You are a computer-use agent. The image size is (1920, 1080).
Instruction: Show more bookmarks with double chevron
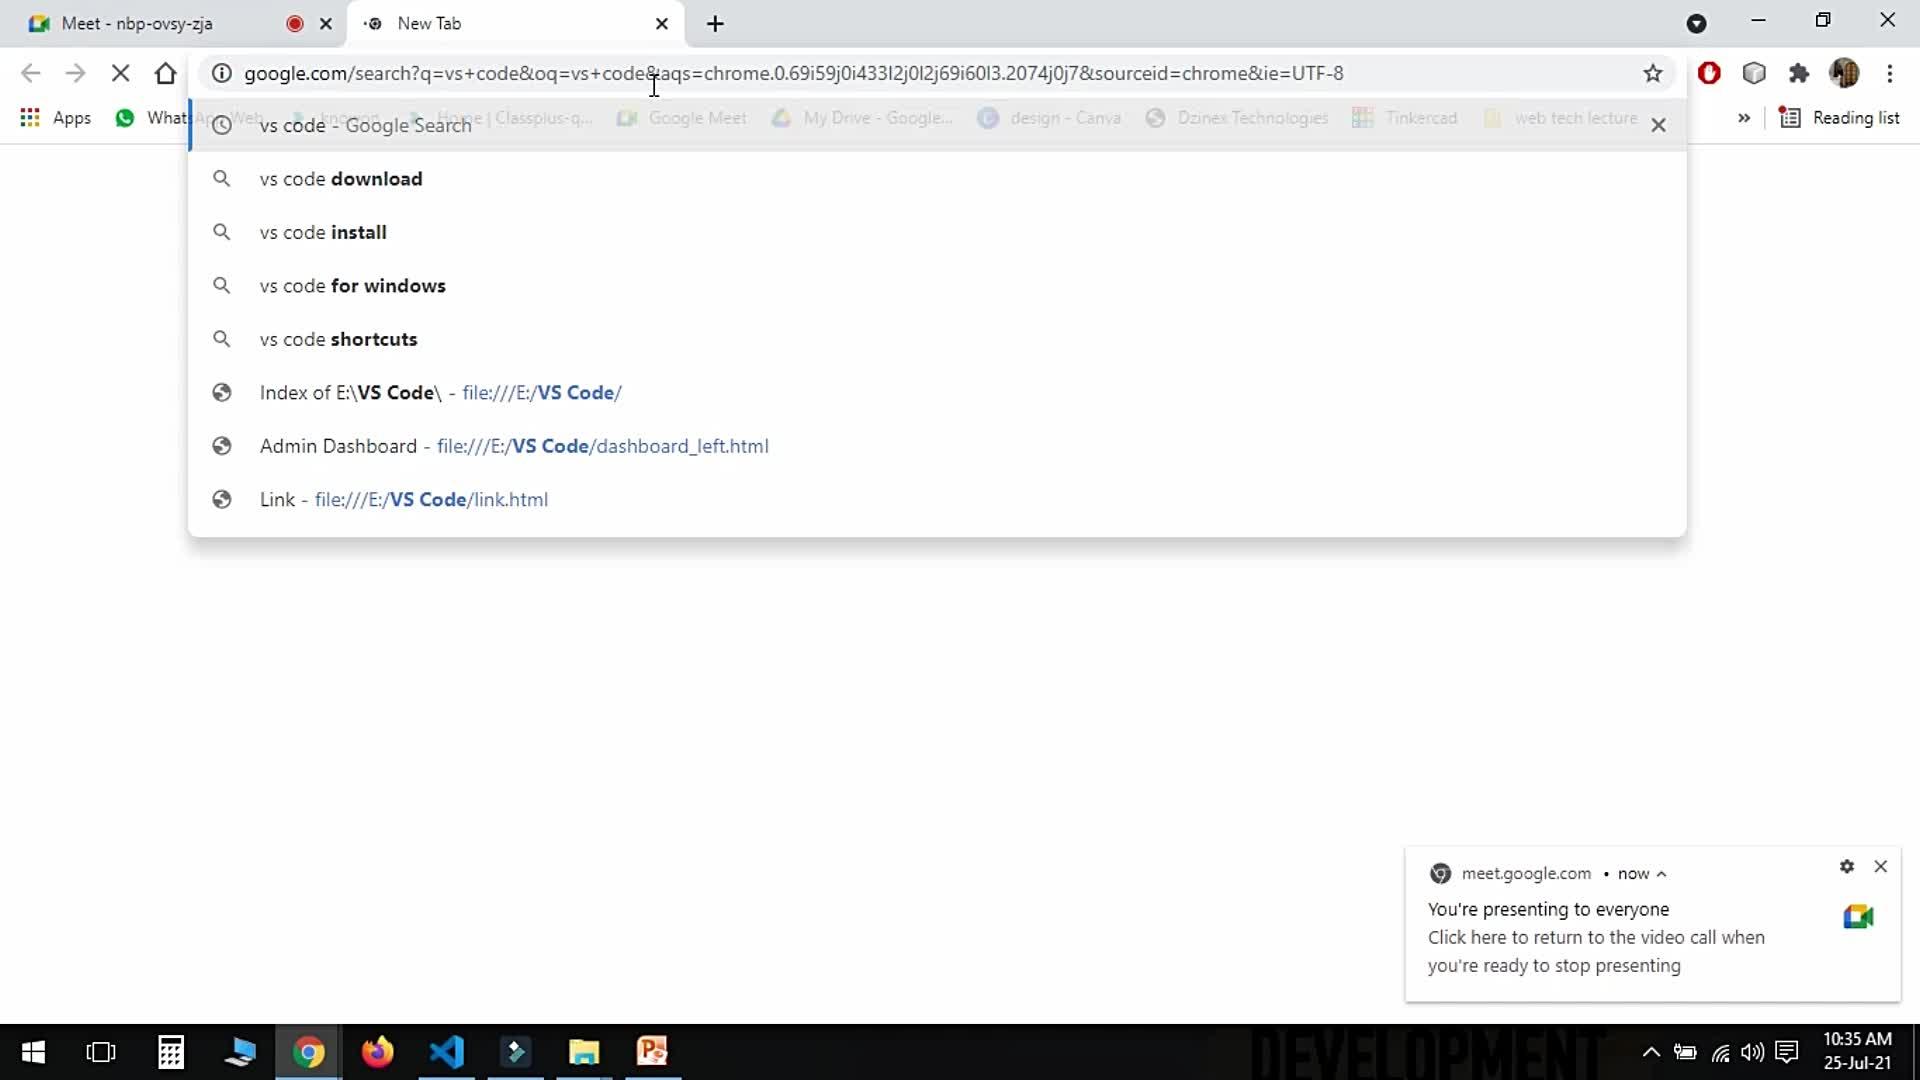(x=1744, y=118)
